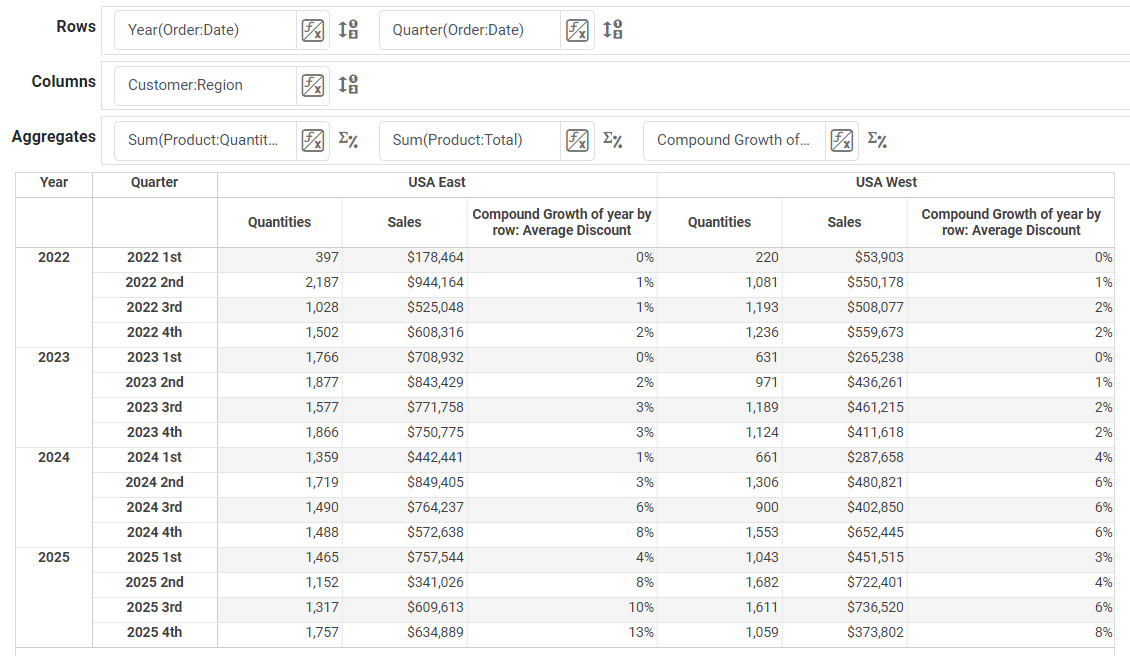Click sort icon beside Customer:Region
This screenshot has height=656, width=1130.
pyautogui.click(x=348, y=85)
